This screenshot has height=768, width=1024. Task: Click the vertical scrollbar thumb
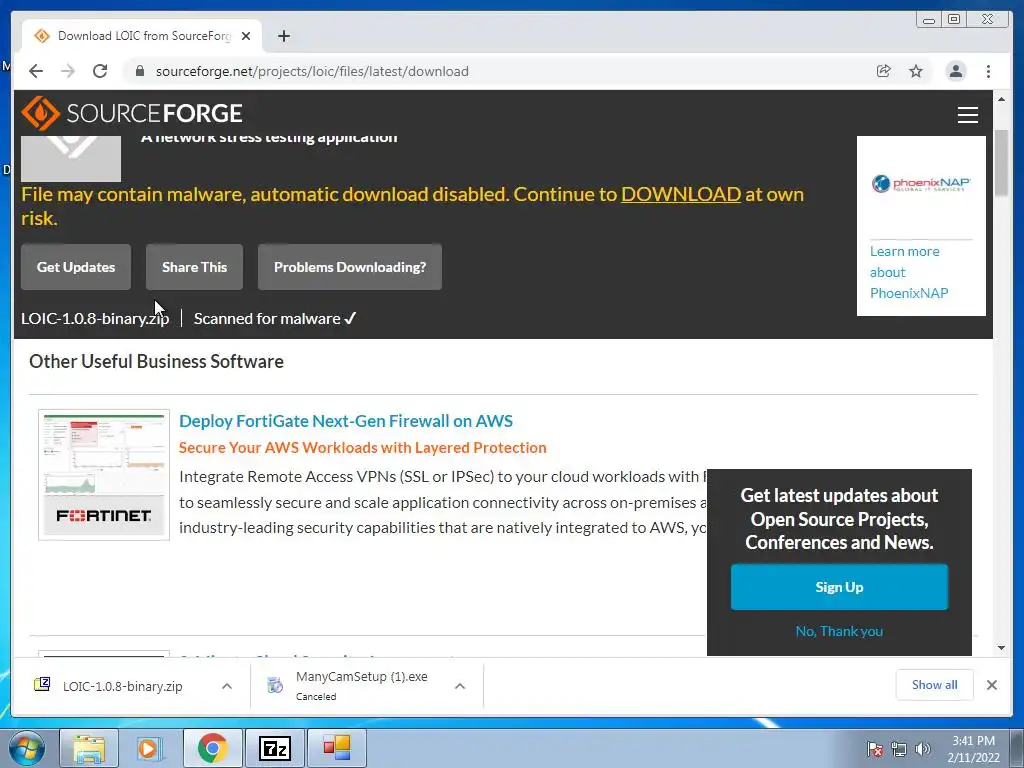pyautogui.click(x=1001, y=162)
